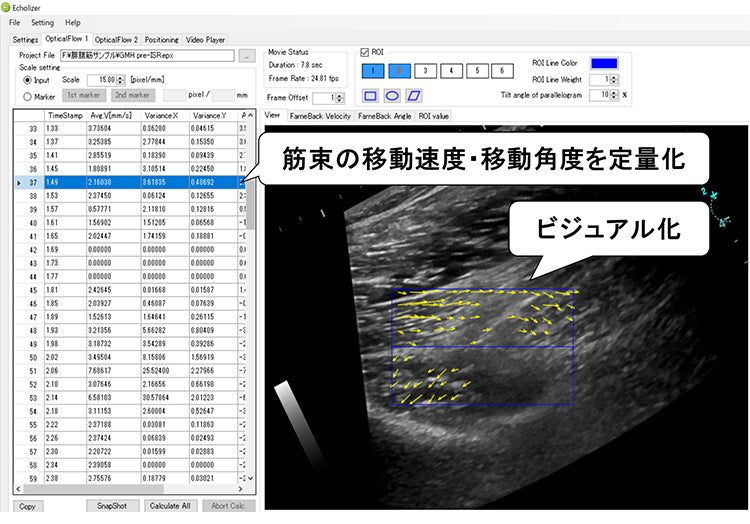The height and width of the screenshot is (524, 750).
Task: Select table row 33
Action: coord(130,129)
